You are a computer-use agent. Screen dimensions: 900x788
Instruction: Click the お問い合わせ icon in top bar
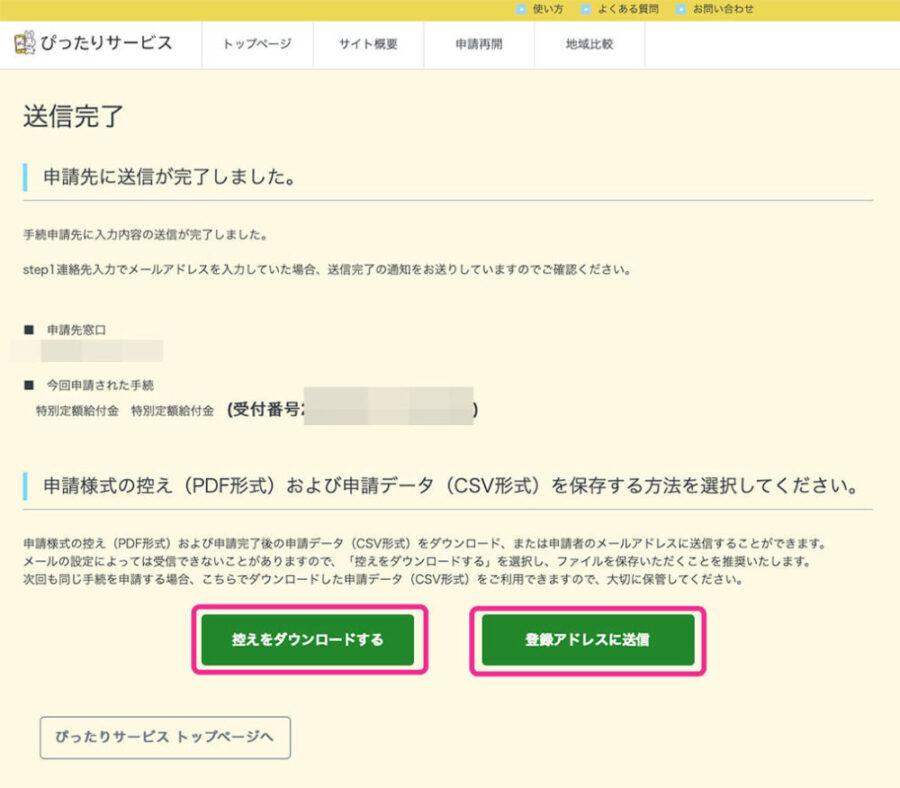point(681,9)
